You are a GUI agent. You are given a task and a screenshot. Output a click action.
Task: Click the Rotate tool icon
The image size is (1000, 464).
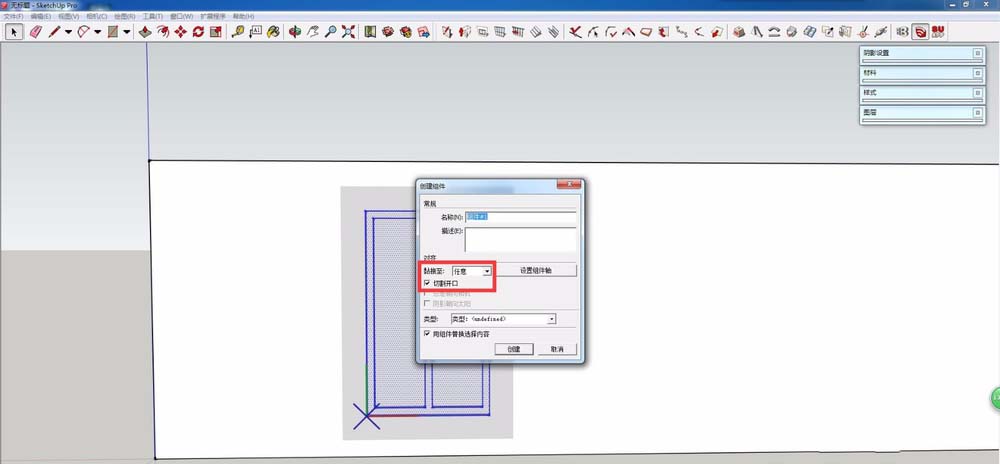coord(198,32)
